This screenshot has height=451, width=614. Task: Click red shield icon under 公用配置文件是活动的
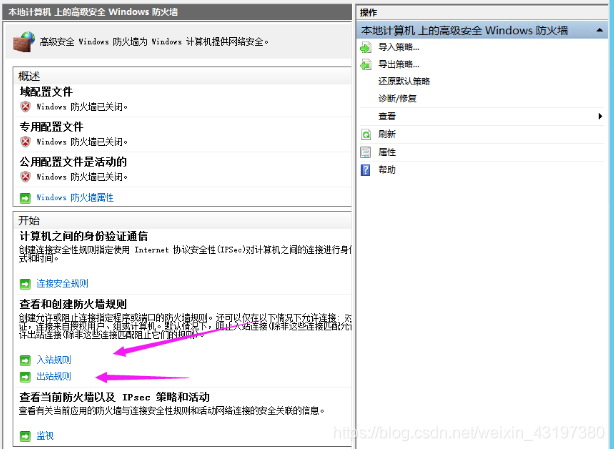[x=25, y=177]
